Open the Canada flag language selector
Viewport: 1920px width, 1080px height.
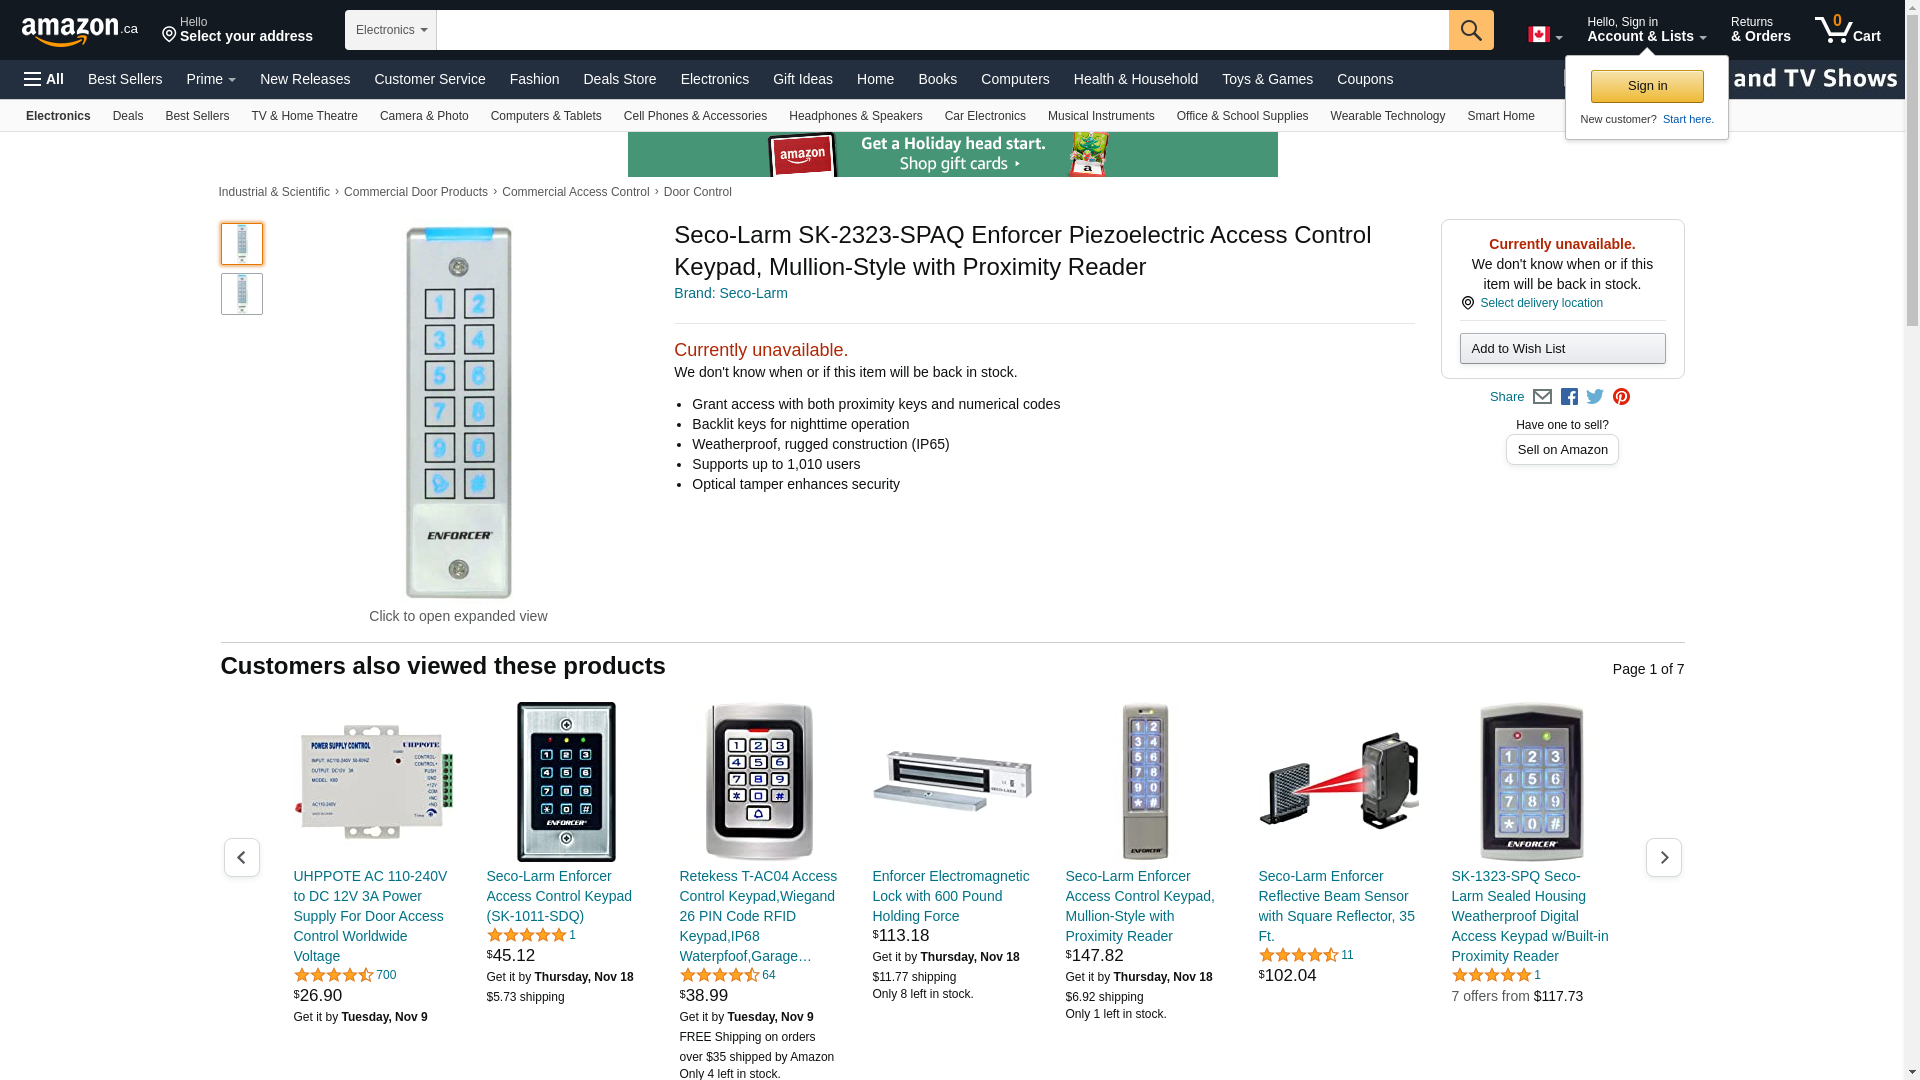[x=1544, y=35]
